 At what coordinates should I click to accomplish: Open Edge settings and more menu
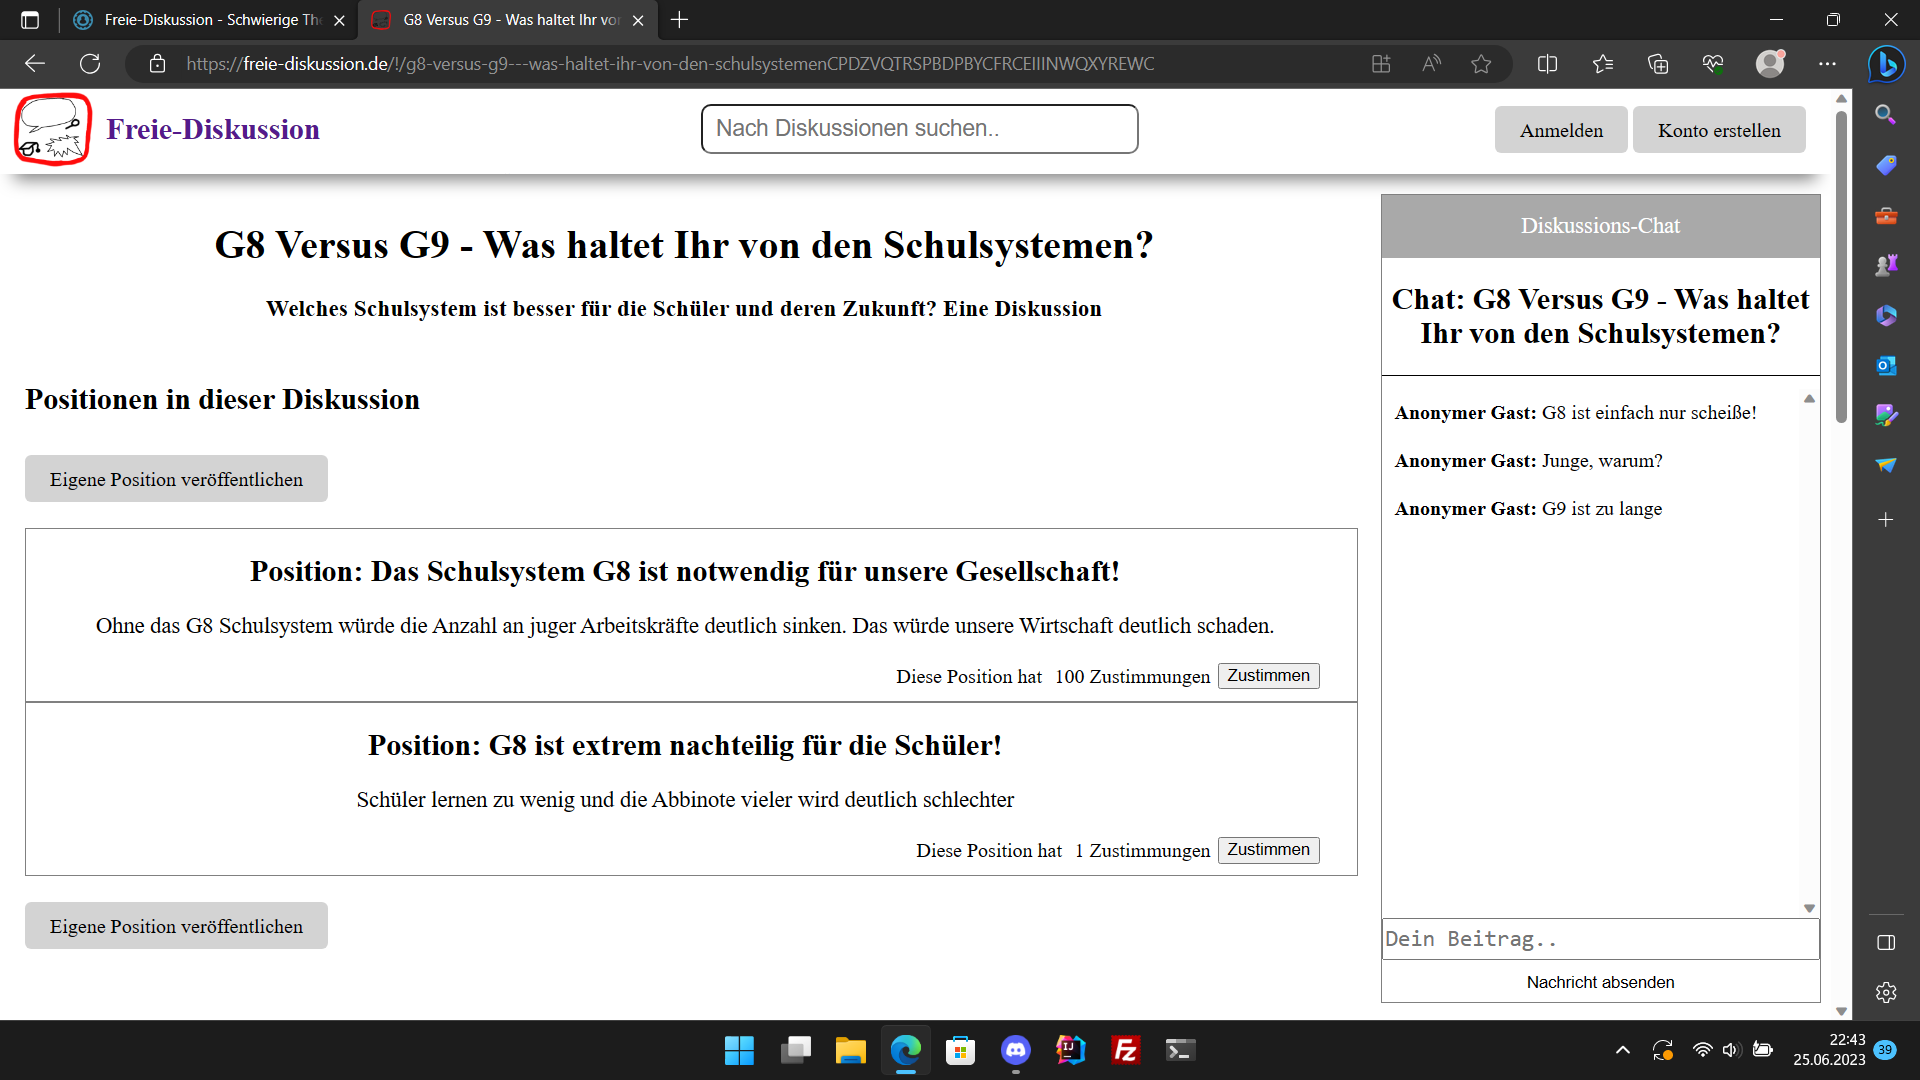pyautogui.click(x=1827, y=64)
